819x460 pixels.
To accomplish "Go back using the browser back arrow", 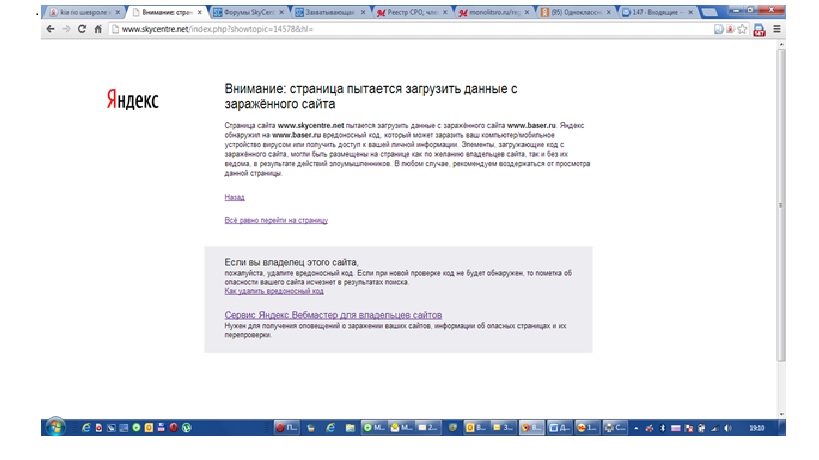I will 50,29.
